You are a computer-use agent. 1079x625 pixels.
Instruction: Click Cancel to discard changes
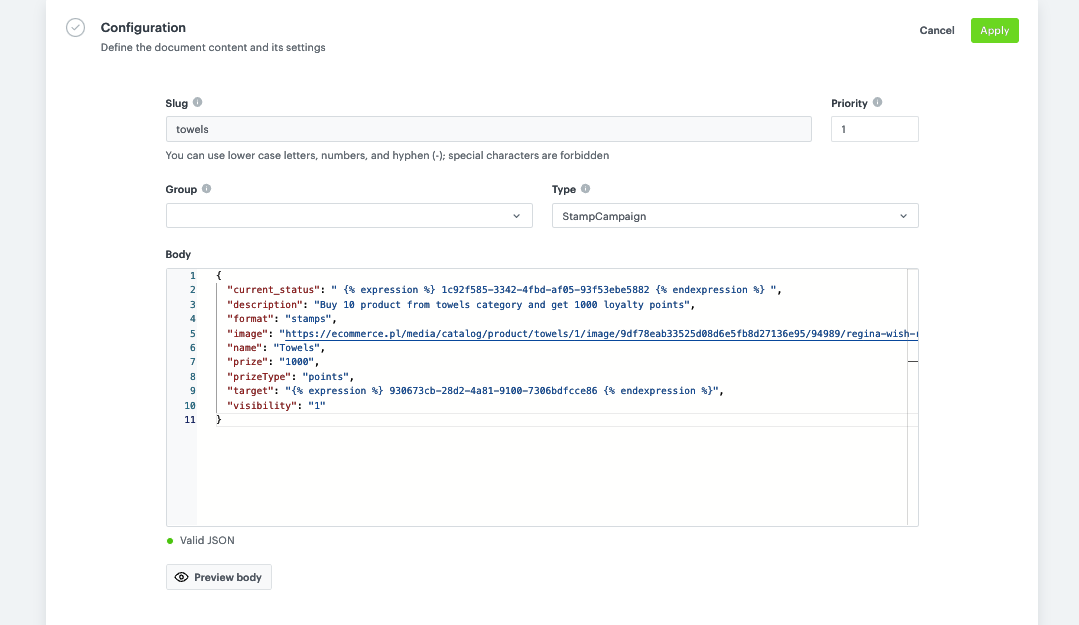[937, 30]
